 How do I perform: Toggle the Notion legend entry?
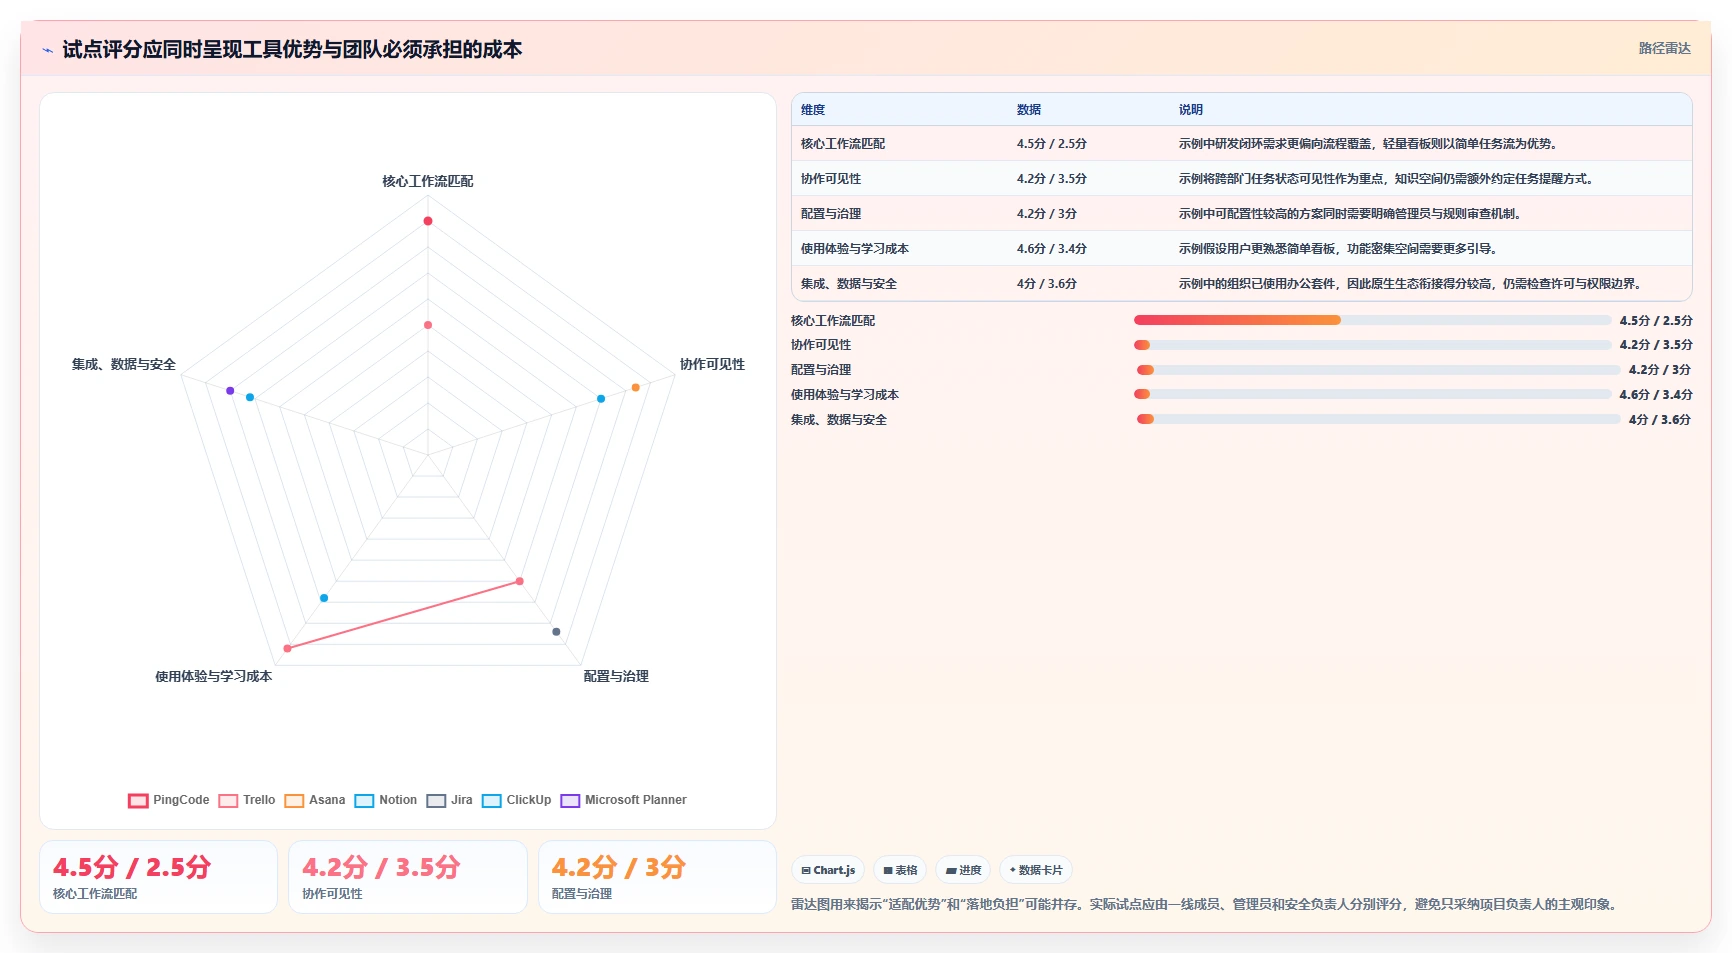click(385, 800)
